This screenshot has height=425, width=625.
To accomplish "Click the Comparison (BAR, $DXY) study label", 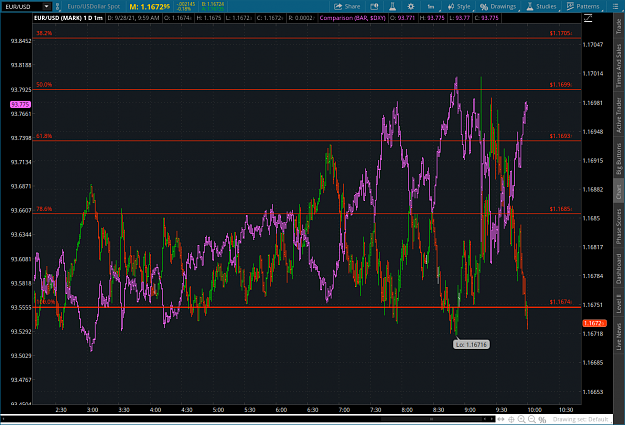I will pyautogui.click(x=352, y=18).
